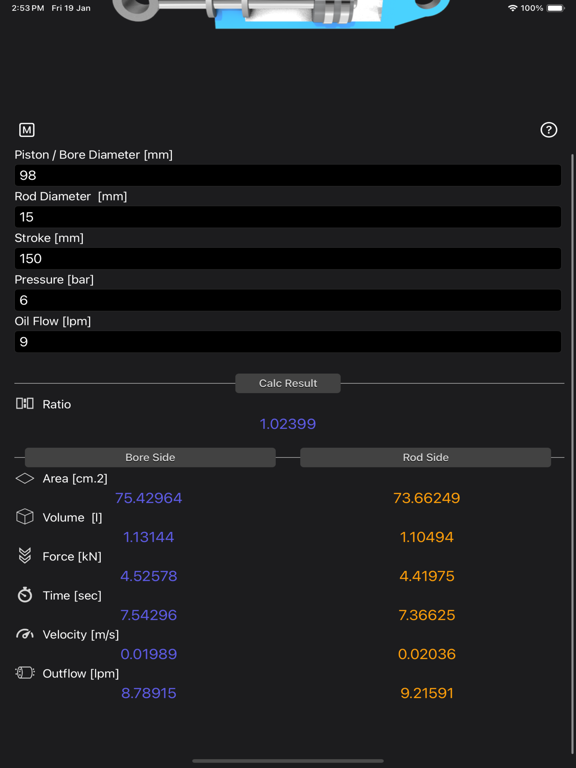Select rod side area 73.66249
This screenshot has height=768, width=576.
(x=427, y=498)
